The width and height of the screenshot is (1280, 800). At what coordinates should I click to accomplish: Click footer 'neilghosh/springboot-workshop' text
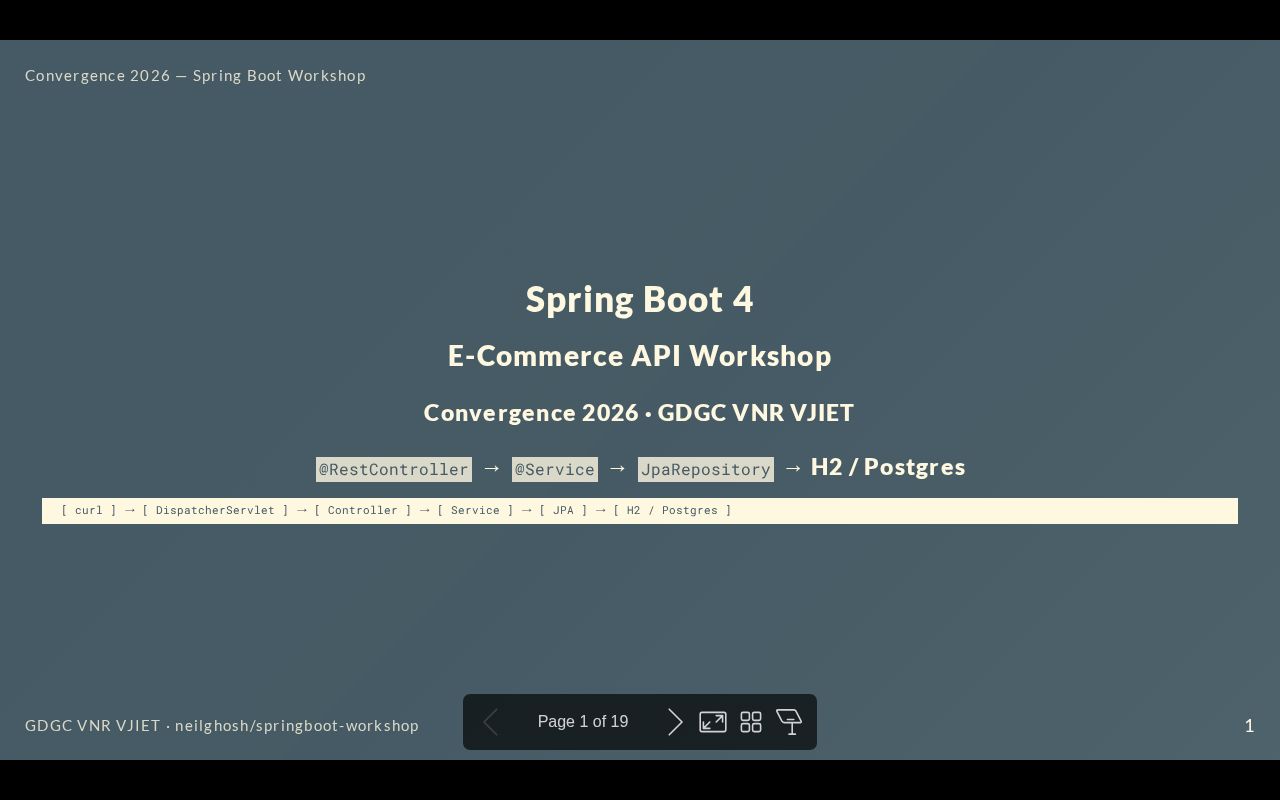pos(297,726)
